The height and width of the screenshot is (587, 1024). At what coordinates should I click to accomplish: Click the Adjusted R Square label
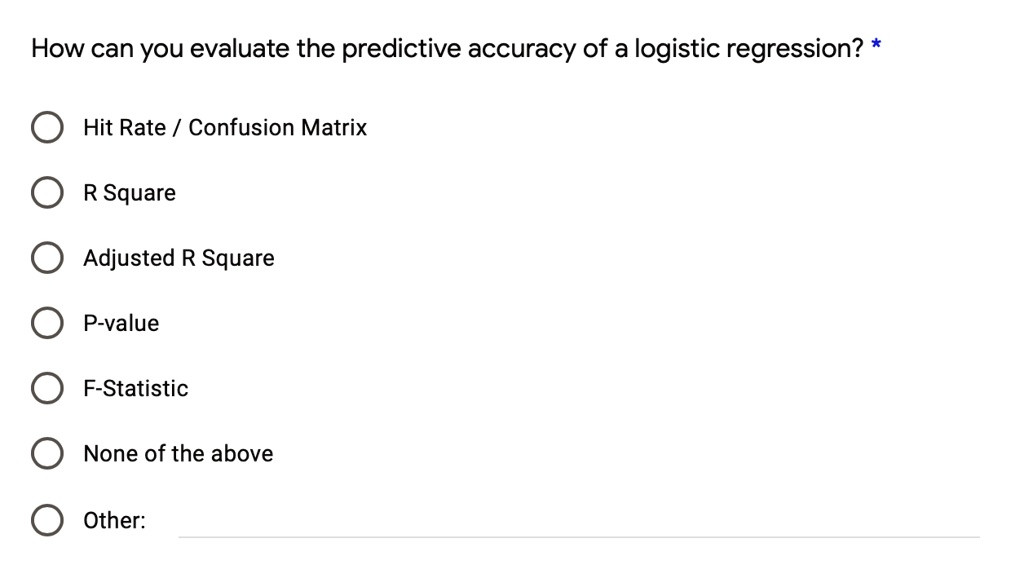click(x=179, y=257)
